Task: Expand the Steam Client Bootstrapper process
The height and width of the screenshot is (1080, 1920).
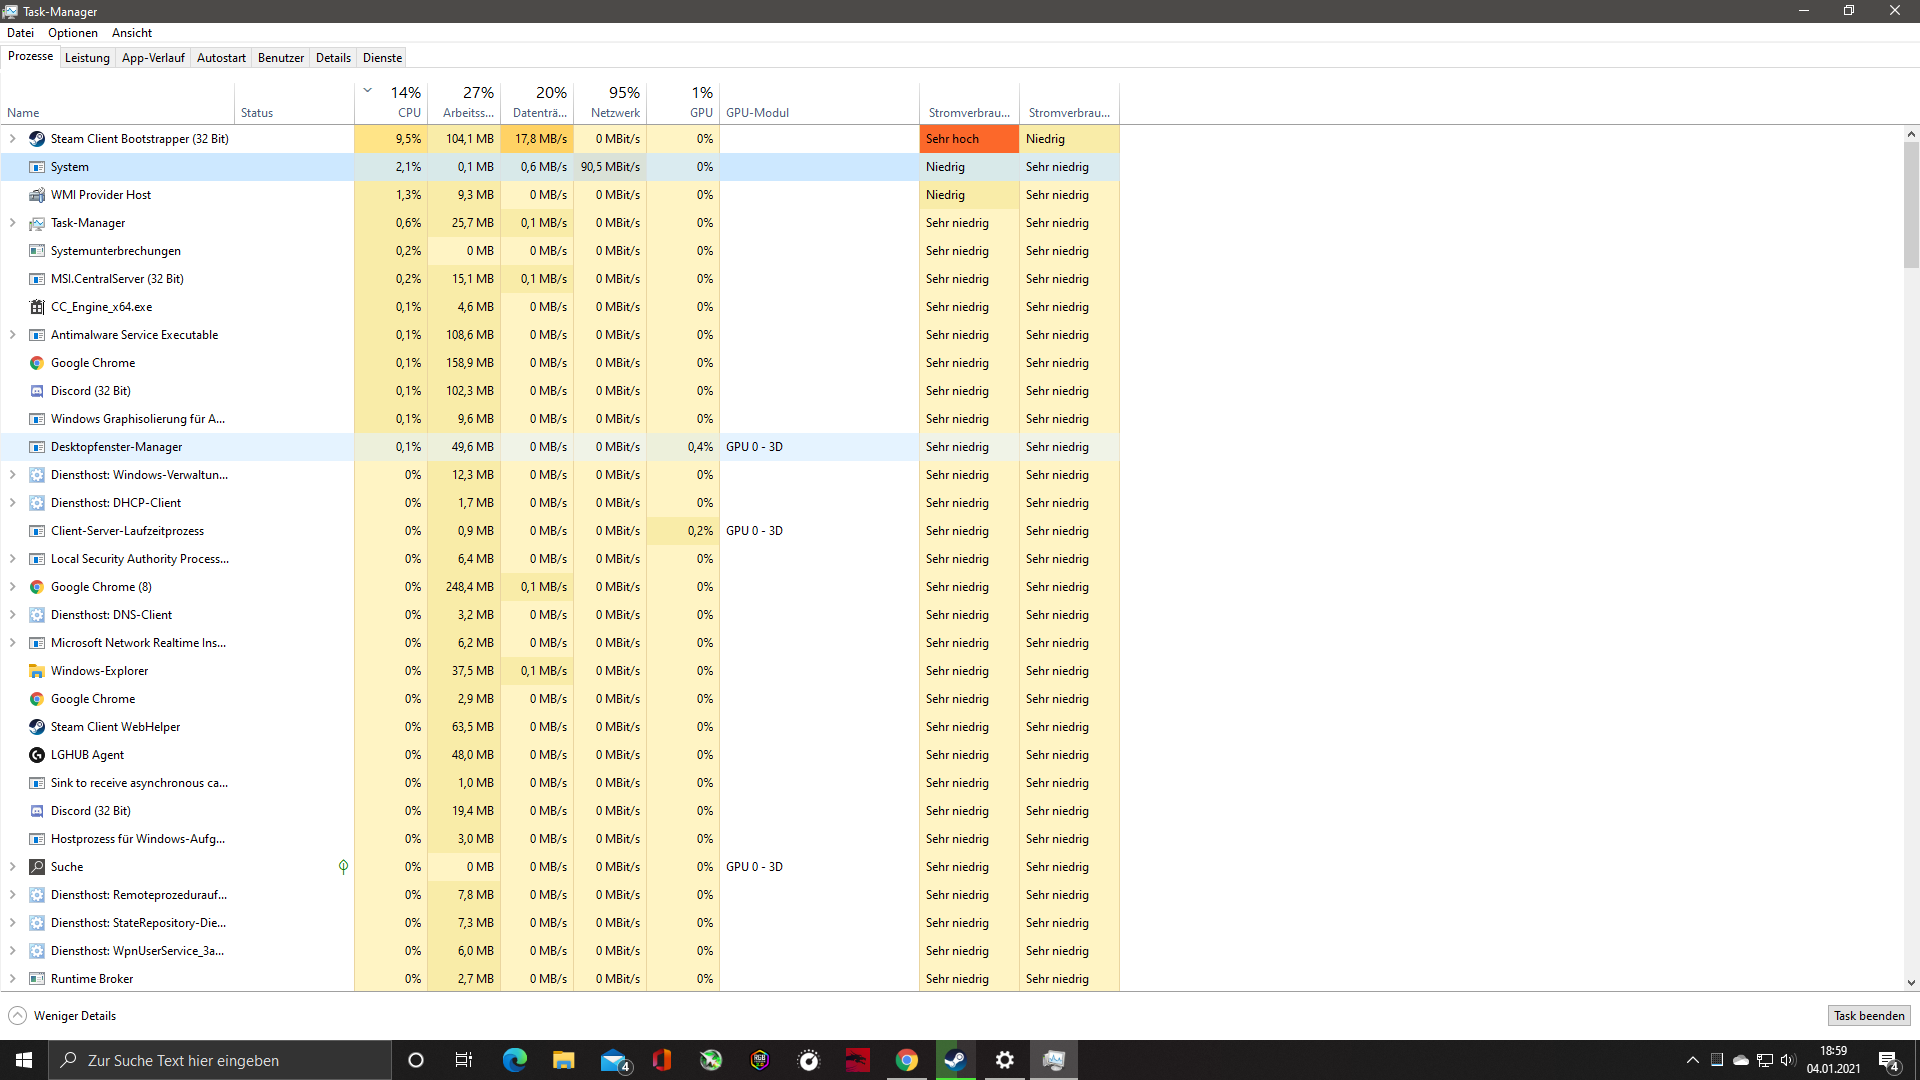Action: [x=11, y=139]
